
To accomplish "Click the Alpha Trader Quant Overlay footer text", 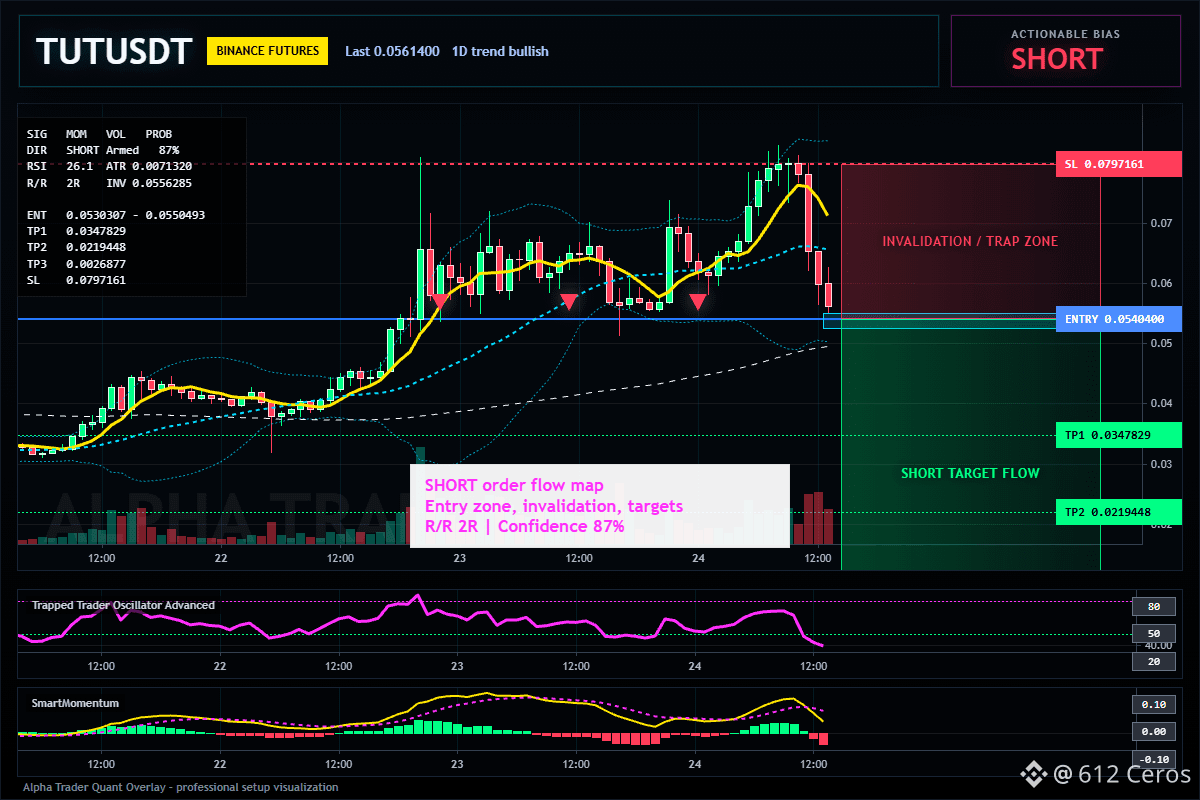I will [181, 787].
